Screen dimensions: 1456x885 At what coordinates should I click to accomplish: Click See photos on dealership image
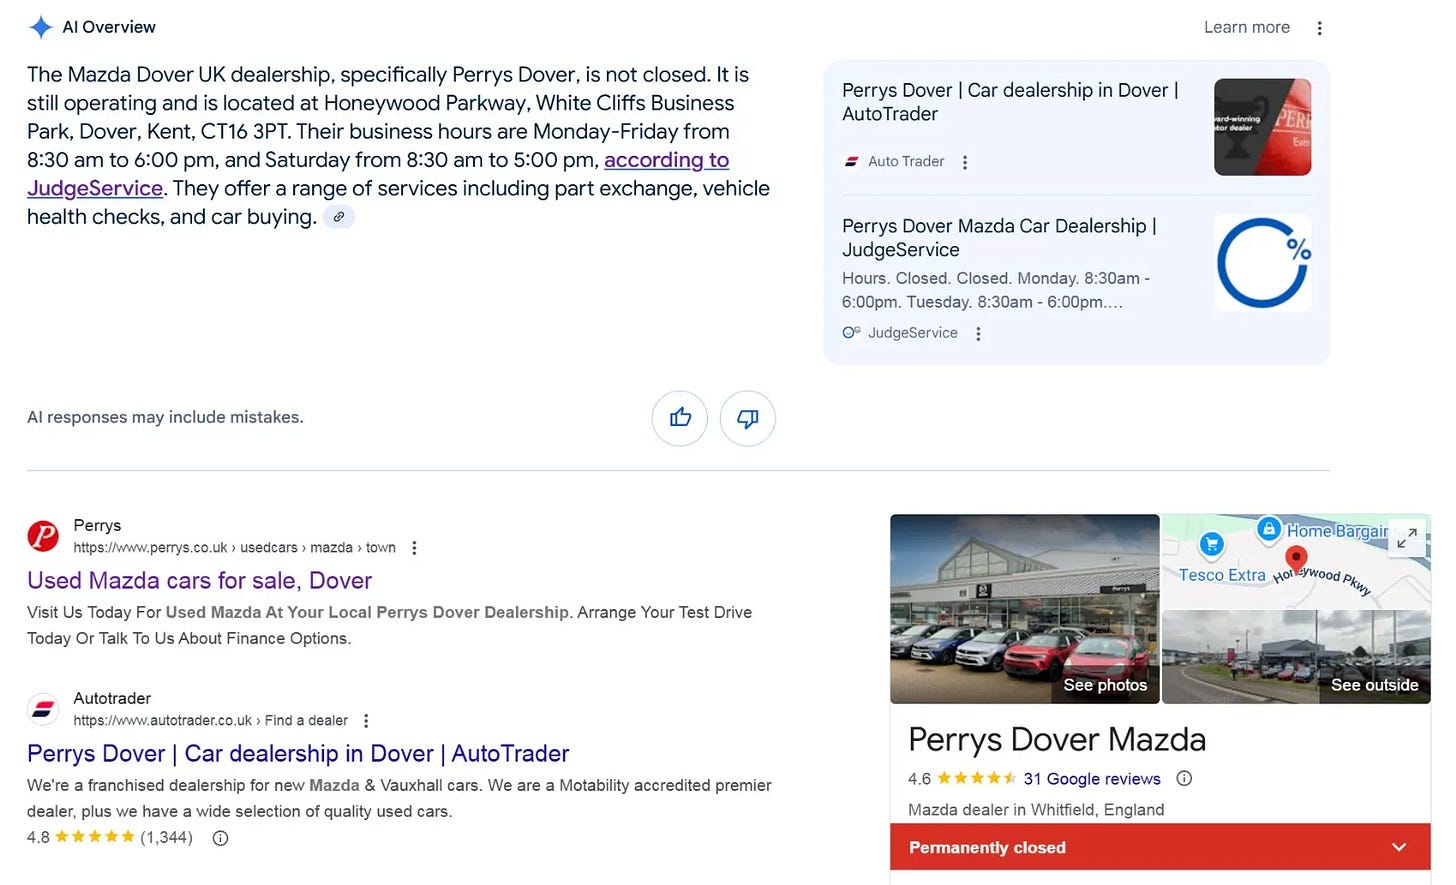(1105, 685)
